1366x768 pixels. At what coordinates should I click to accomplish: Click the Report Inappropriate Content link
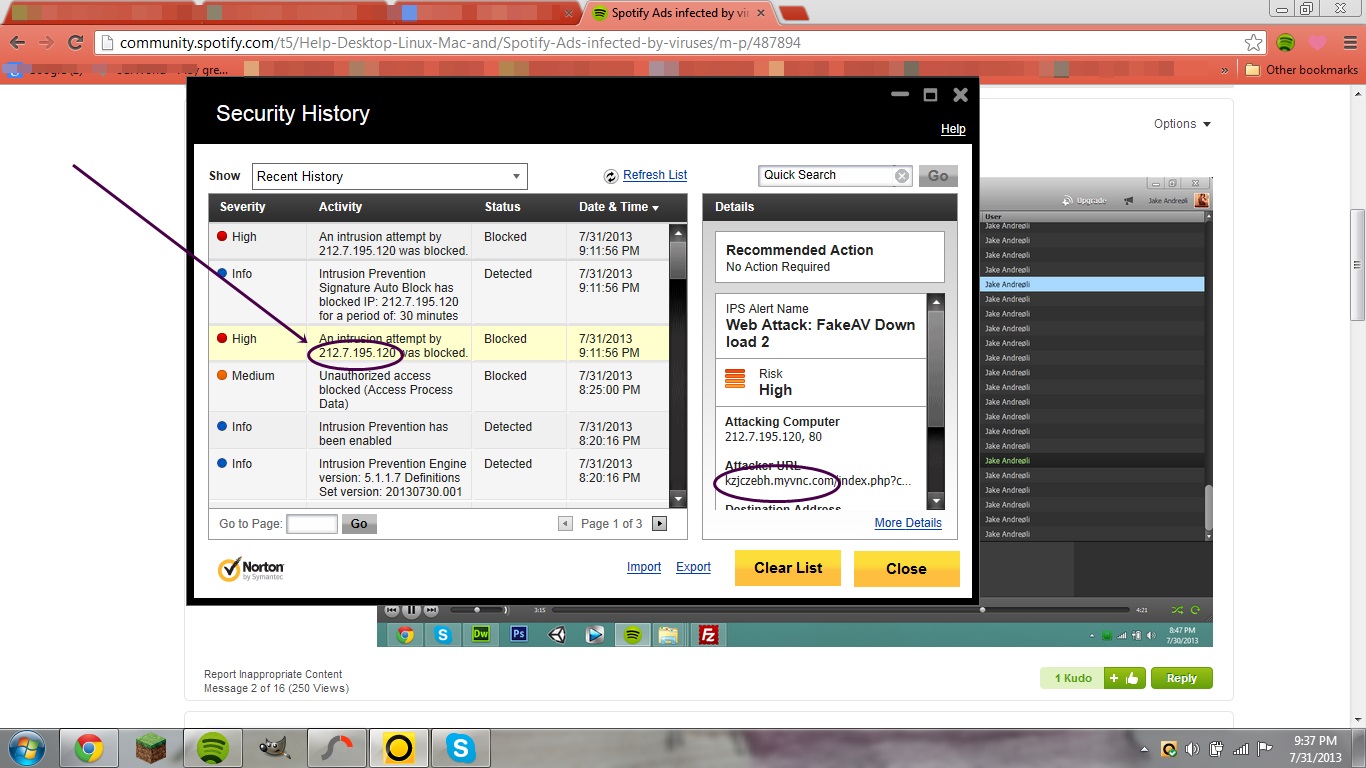coord(273,674)
